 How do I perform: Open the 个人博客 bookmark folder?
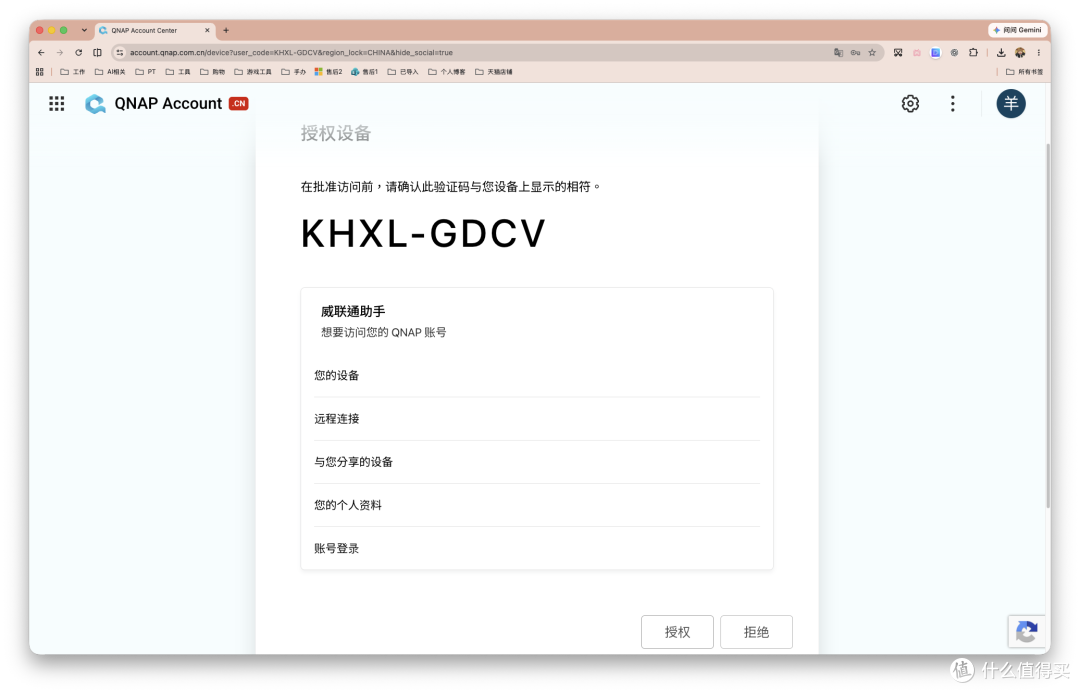tap(446, 72)
